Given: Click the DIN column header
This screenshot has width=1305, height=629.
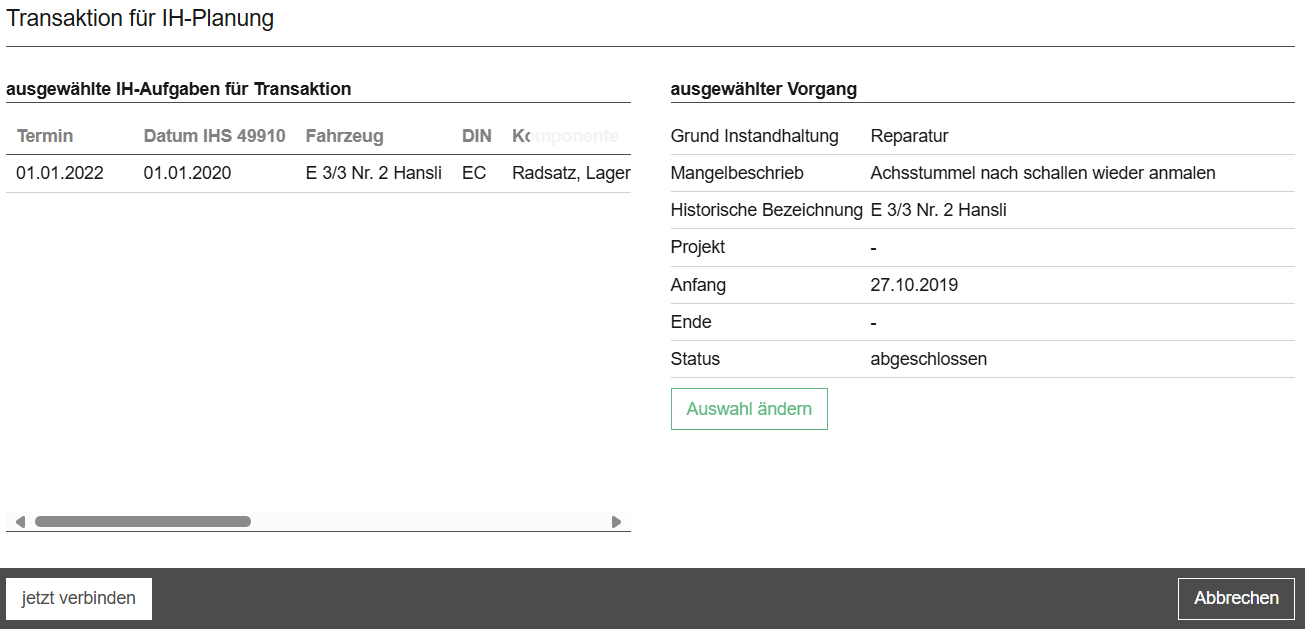Looking at the screenshot, I should click(476, 136).
